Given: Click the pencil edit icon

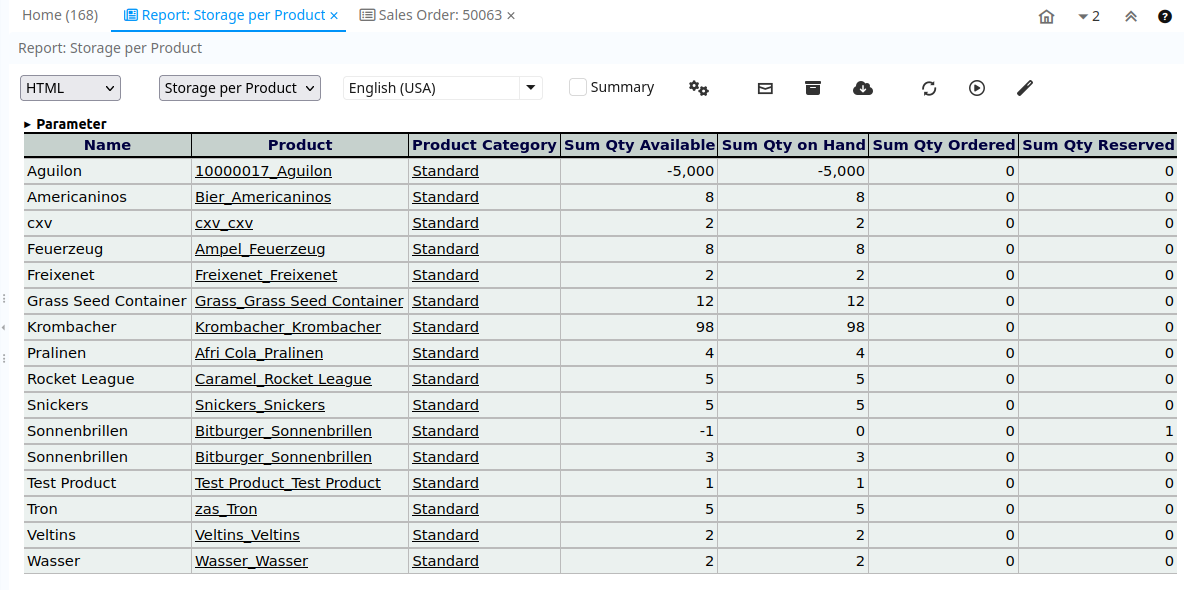Looking at the screenshot, I should pyautogui.click(x=1024, y=88).
